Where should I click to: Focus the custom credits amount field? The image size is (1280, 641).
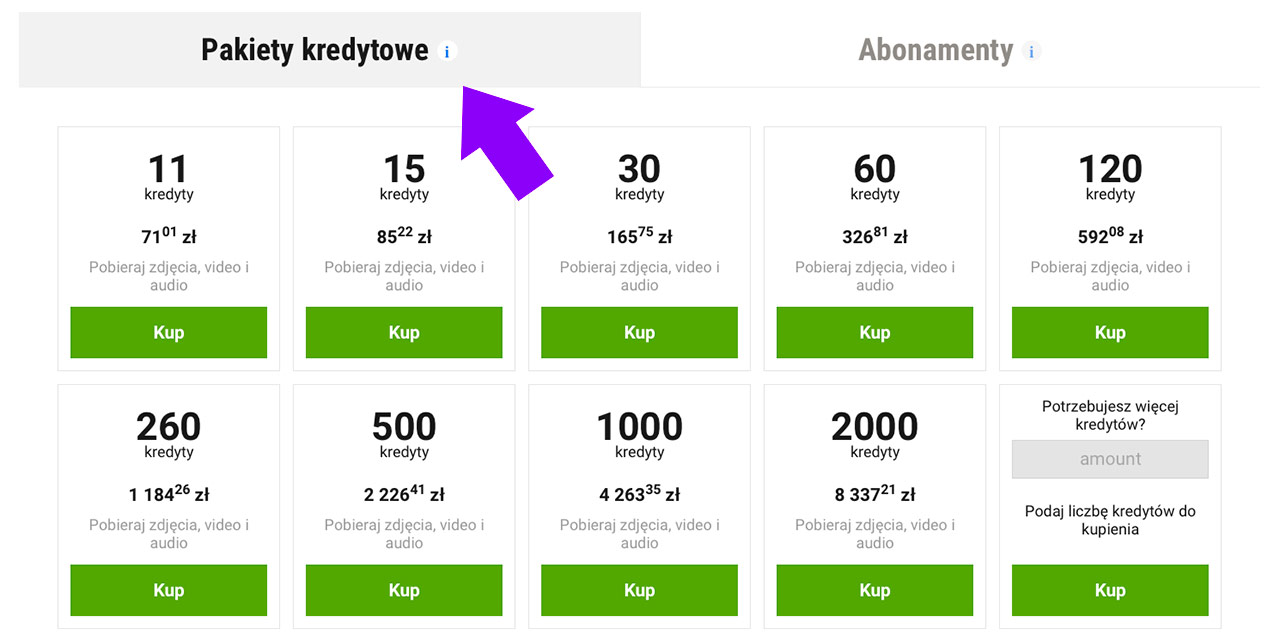(x=1110, y=459)
